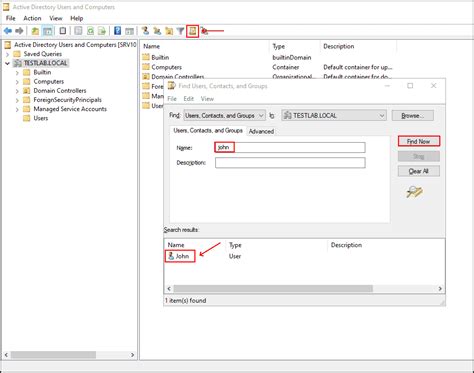Toggle the Show/Hide Action Pane icon
The width and height of the screenshot is (474, 373).
coord(129,31)
